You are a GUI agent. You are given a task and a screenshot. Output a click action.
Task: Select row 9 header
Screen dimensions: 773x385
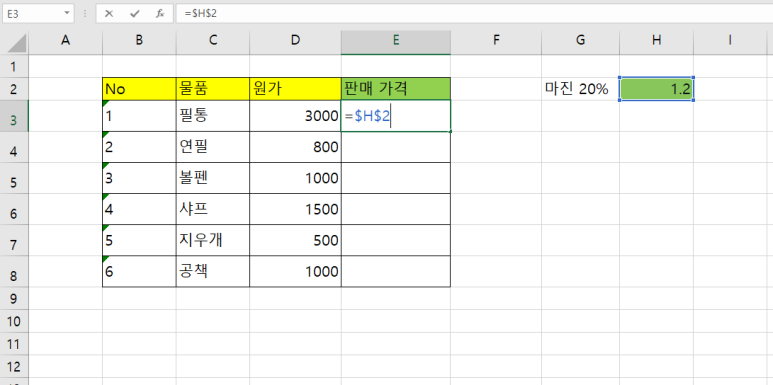click(14, 298)
